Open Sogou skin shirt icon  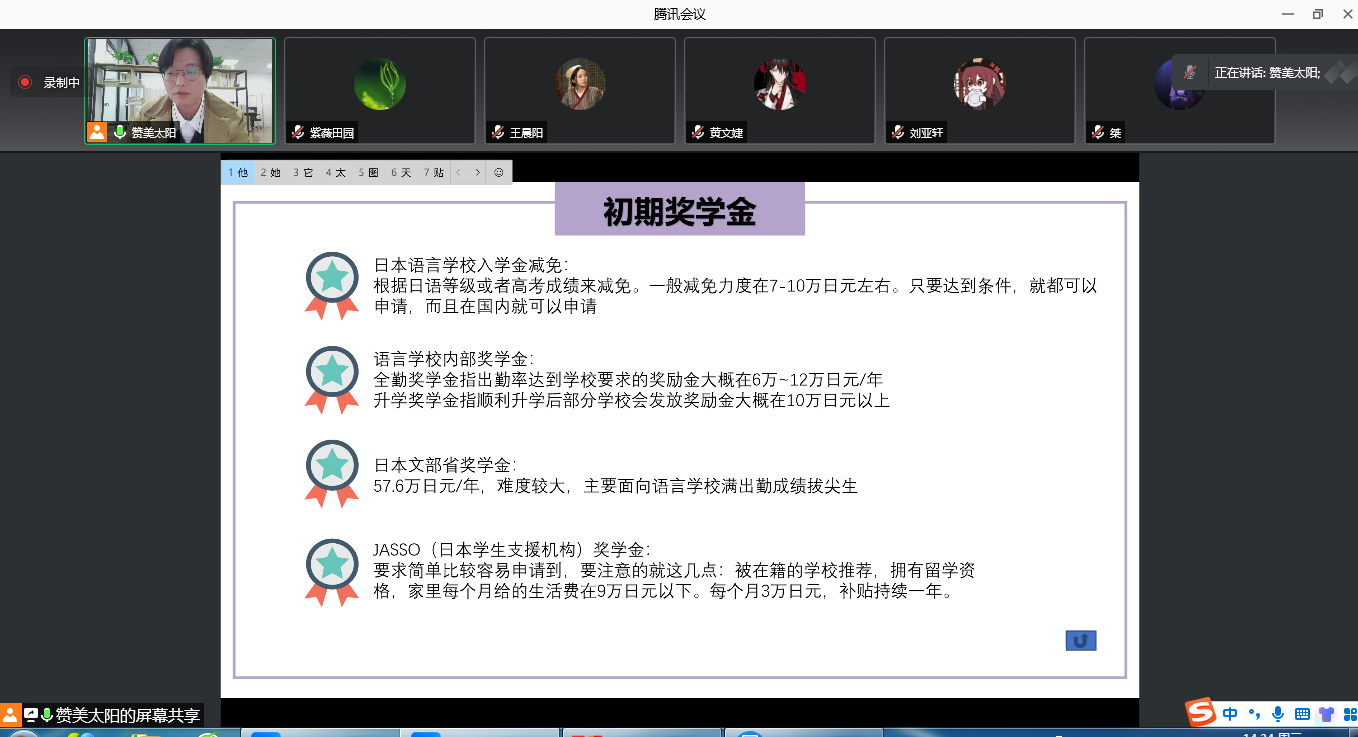(1326, 714)
